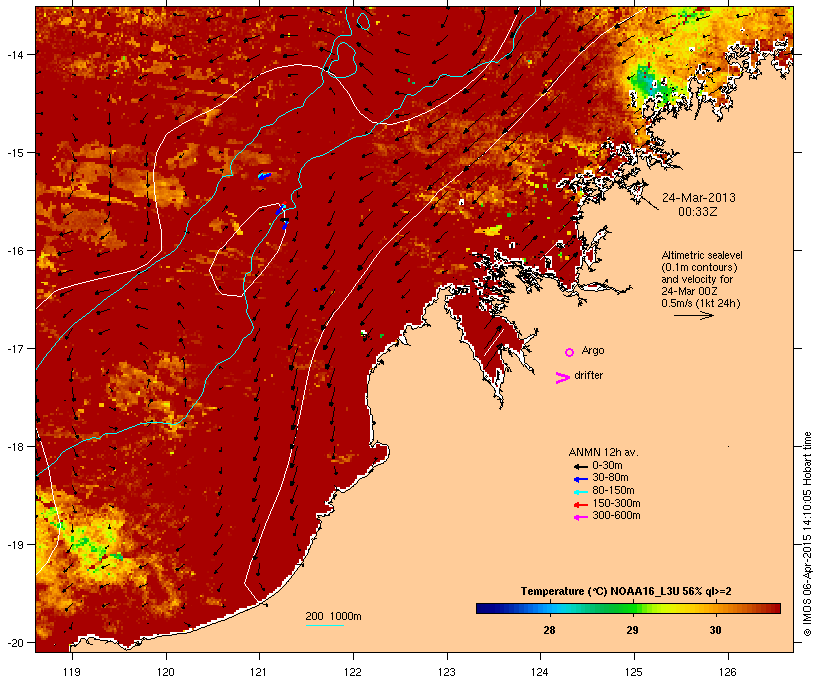Click the 0-30m depth label
Viewport: 820px width, 680px height.
point(607,465)
